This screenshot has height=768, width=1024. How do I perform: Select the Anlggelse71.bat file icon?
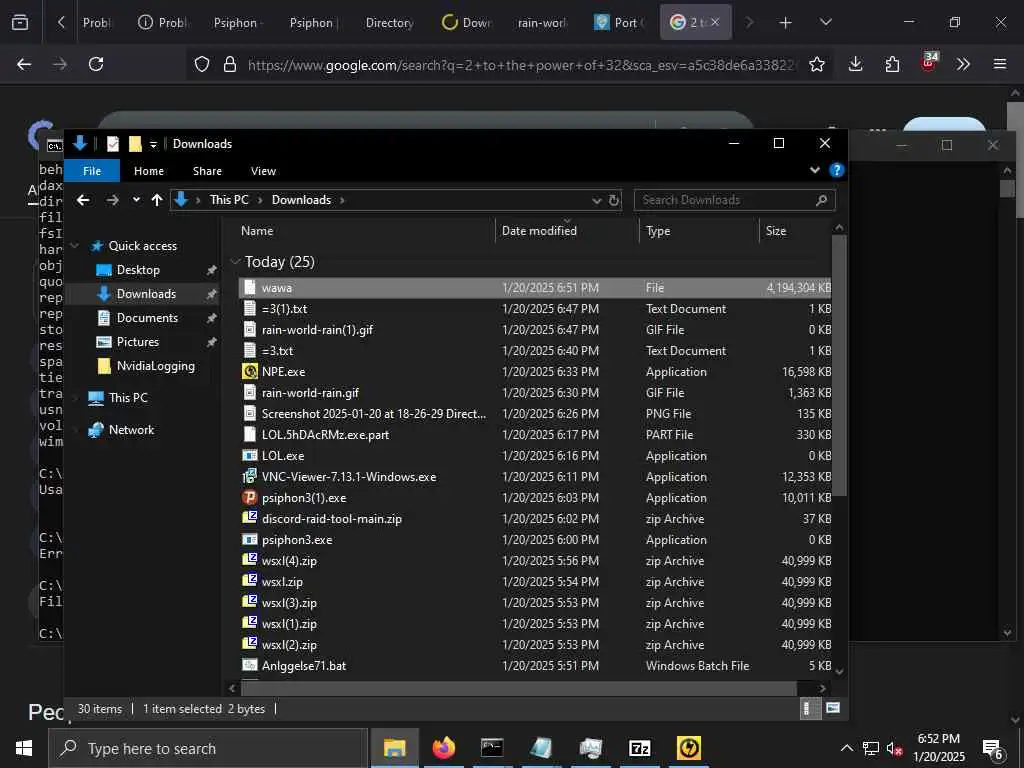[x=249, y=665]
